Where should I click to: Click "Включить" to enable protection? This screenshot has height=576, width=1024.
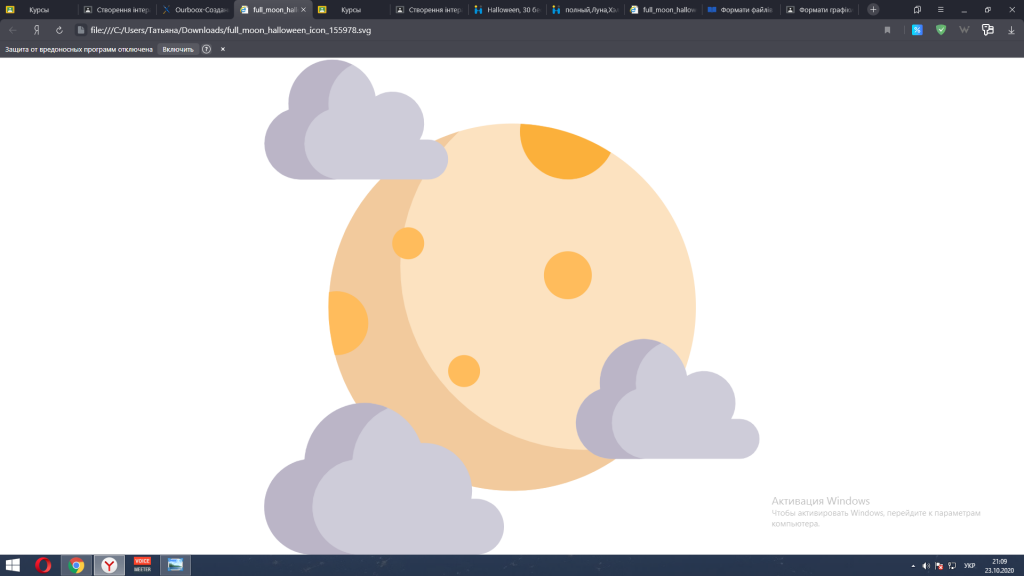coord(178,49)
